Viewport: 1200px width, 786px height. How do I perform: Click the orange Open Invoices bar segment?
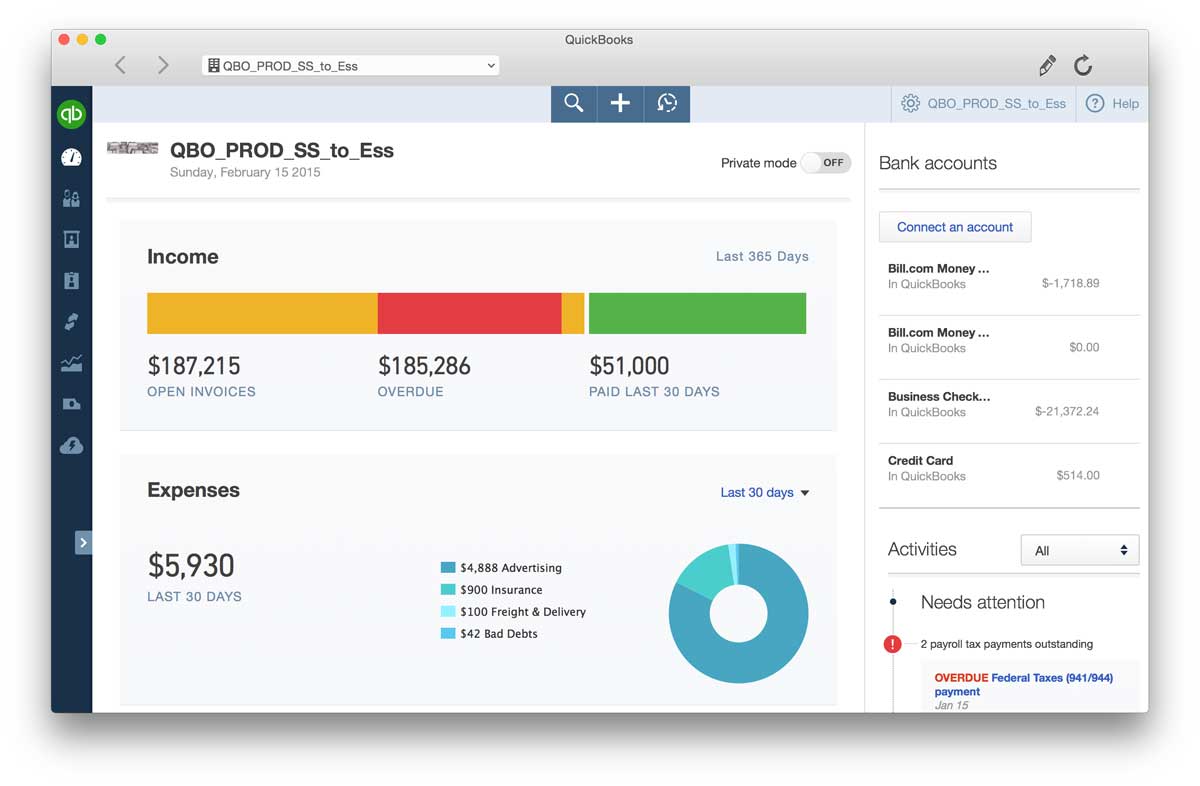(262, 313)
